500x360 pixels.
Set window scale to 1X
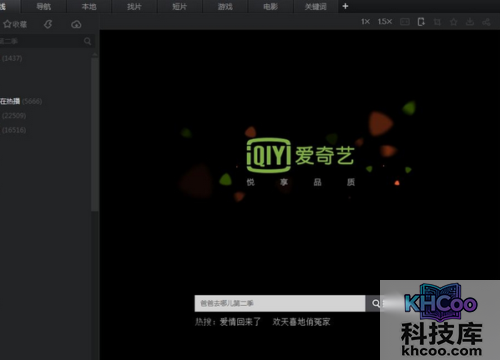tap(365, 22)
